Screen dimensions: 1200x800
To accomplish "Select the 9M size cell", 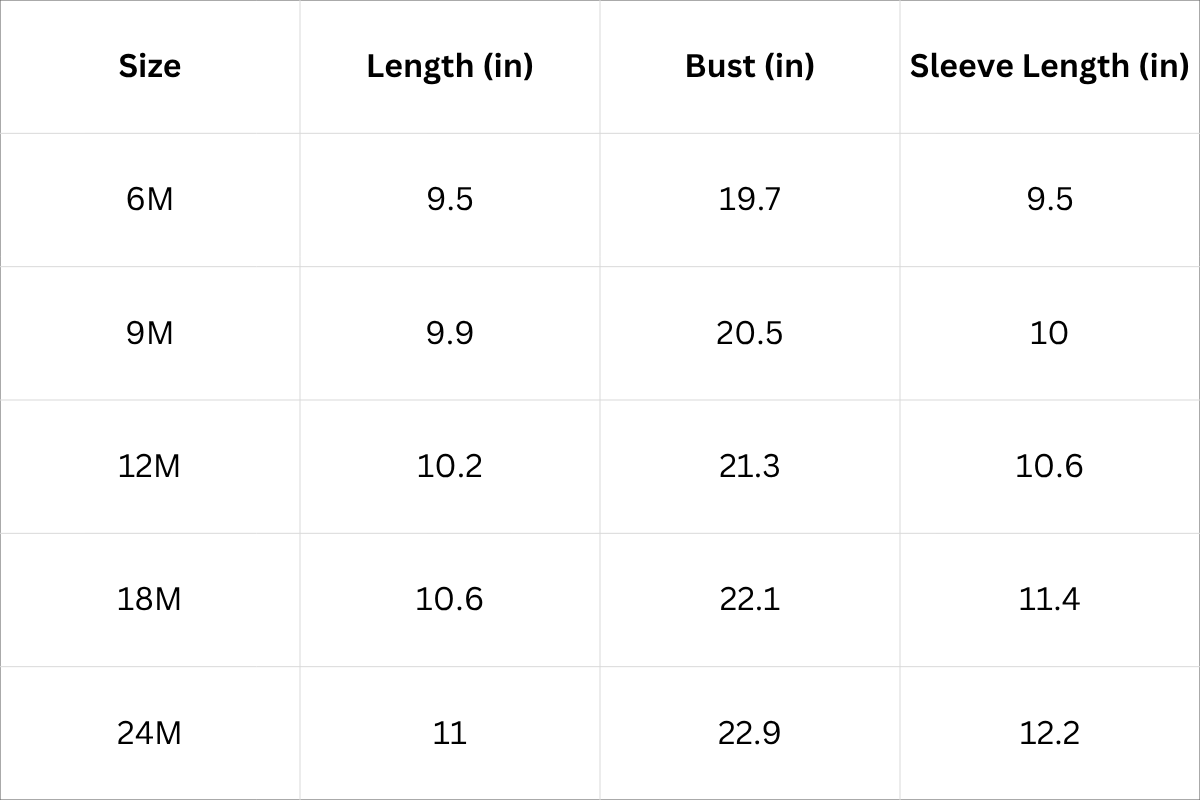I will tap(150, 332).
